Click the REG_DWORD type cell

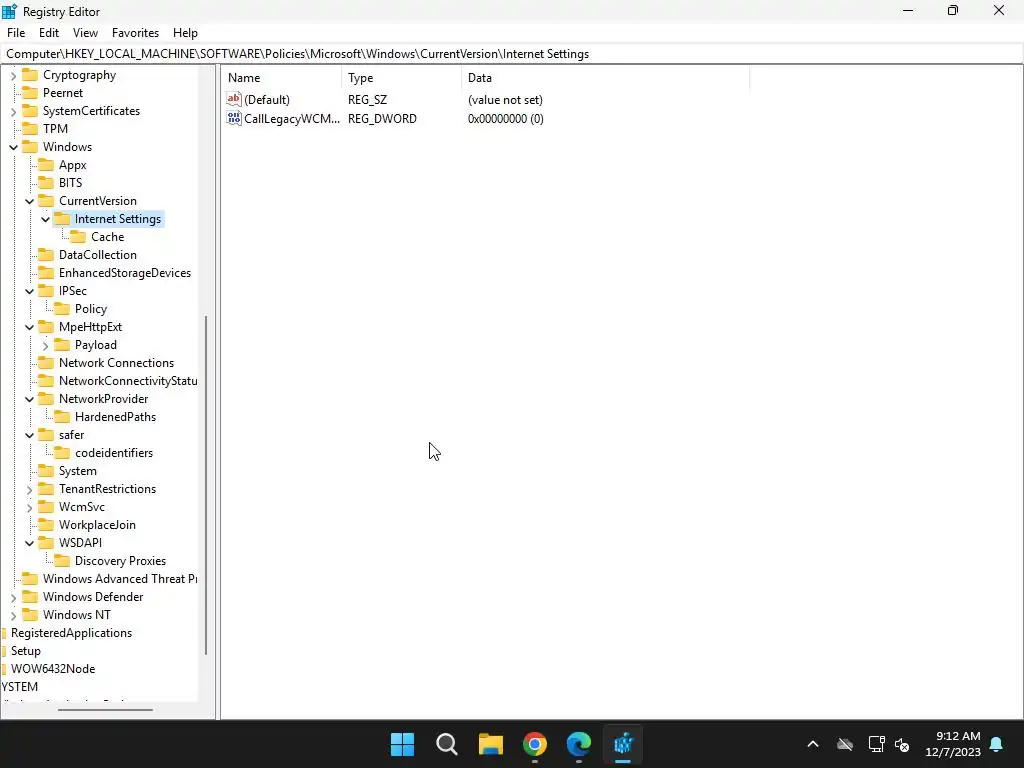pyautogui.click(x=382, y=119)
